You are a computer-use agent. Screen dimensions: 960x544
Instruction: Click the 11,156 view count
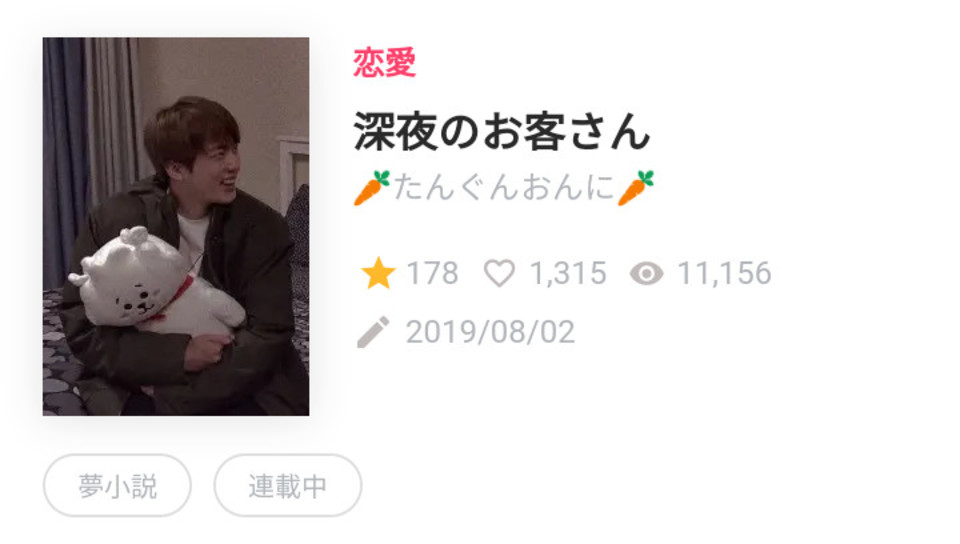[x=724, y=273]
